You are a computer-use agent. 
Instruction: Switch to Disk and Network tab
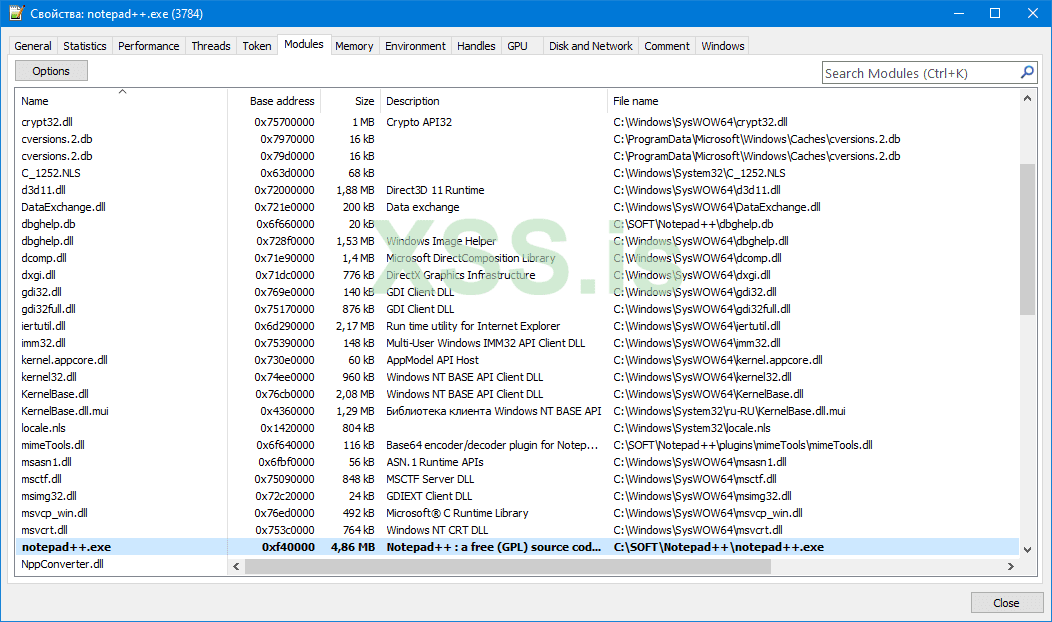(x=590, y=46)
